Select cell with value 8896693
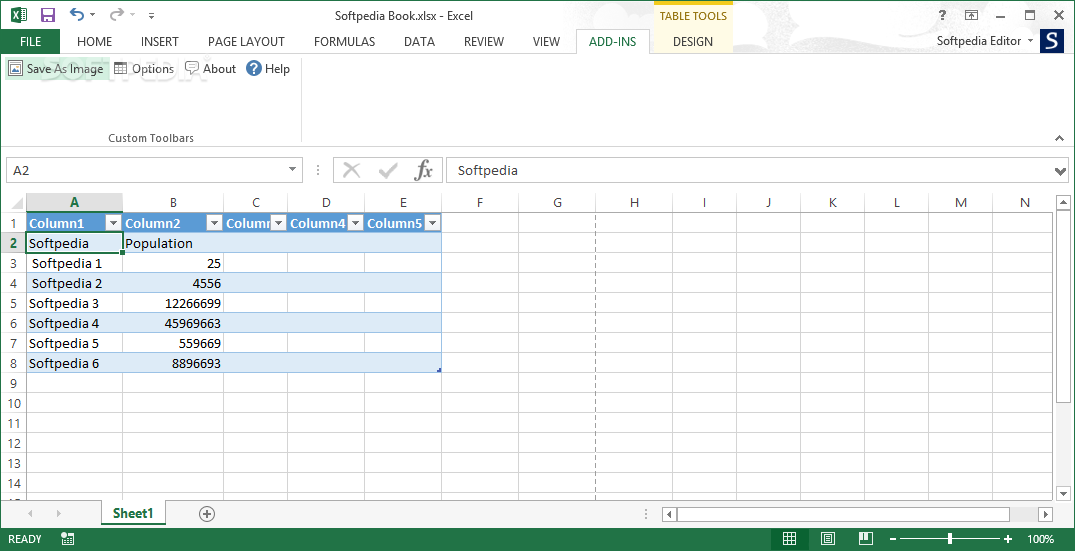This screenshot has height=551, width=1075. click(x=173, y=363)
